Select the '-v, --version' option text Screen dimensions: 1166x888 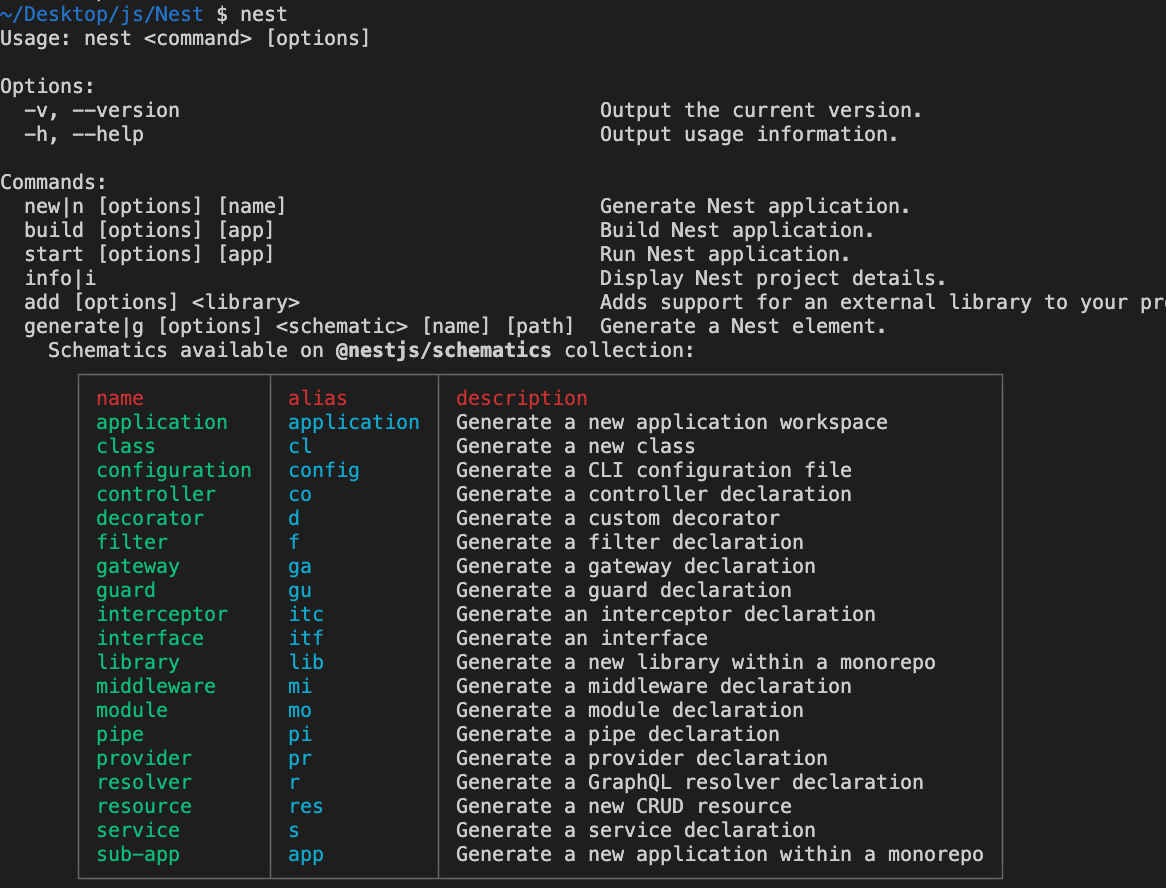pos(102,110)
